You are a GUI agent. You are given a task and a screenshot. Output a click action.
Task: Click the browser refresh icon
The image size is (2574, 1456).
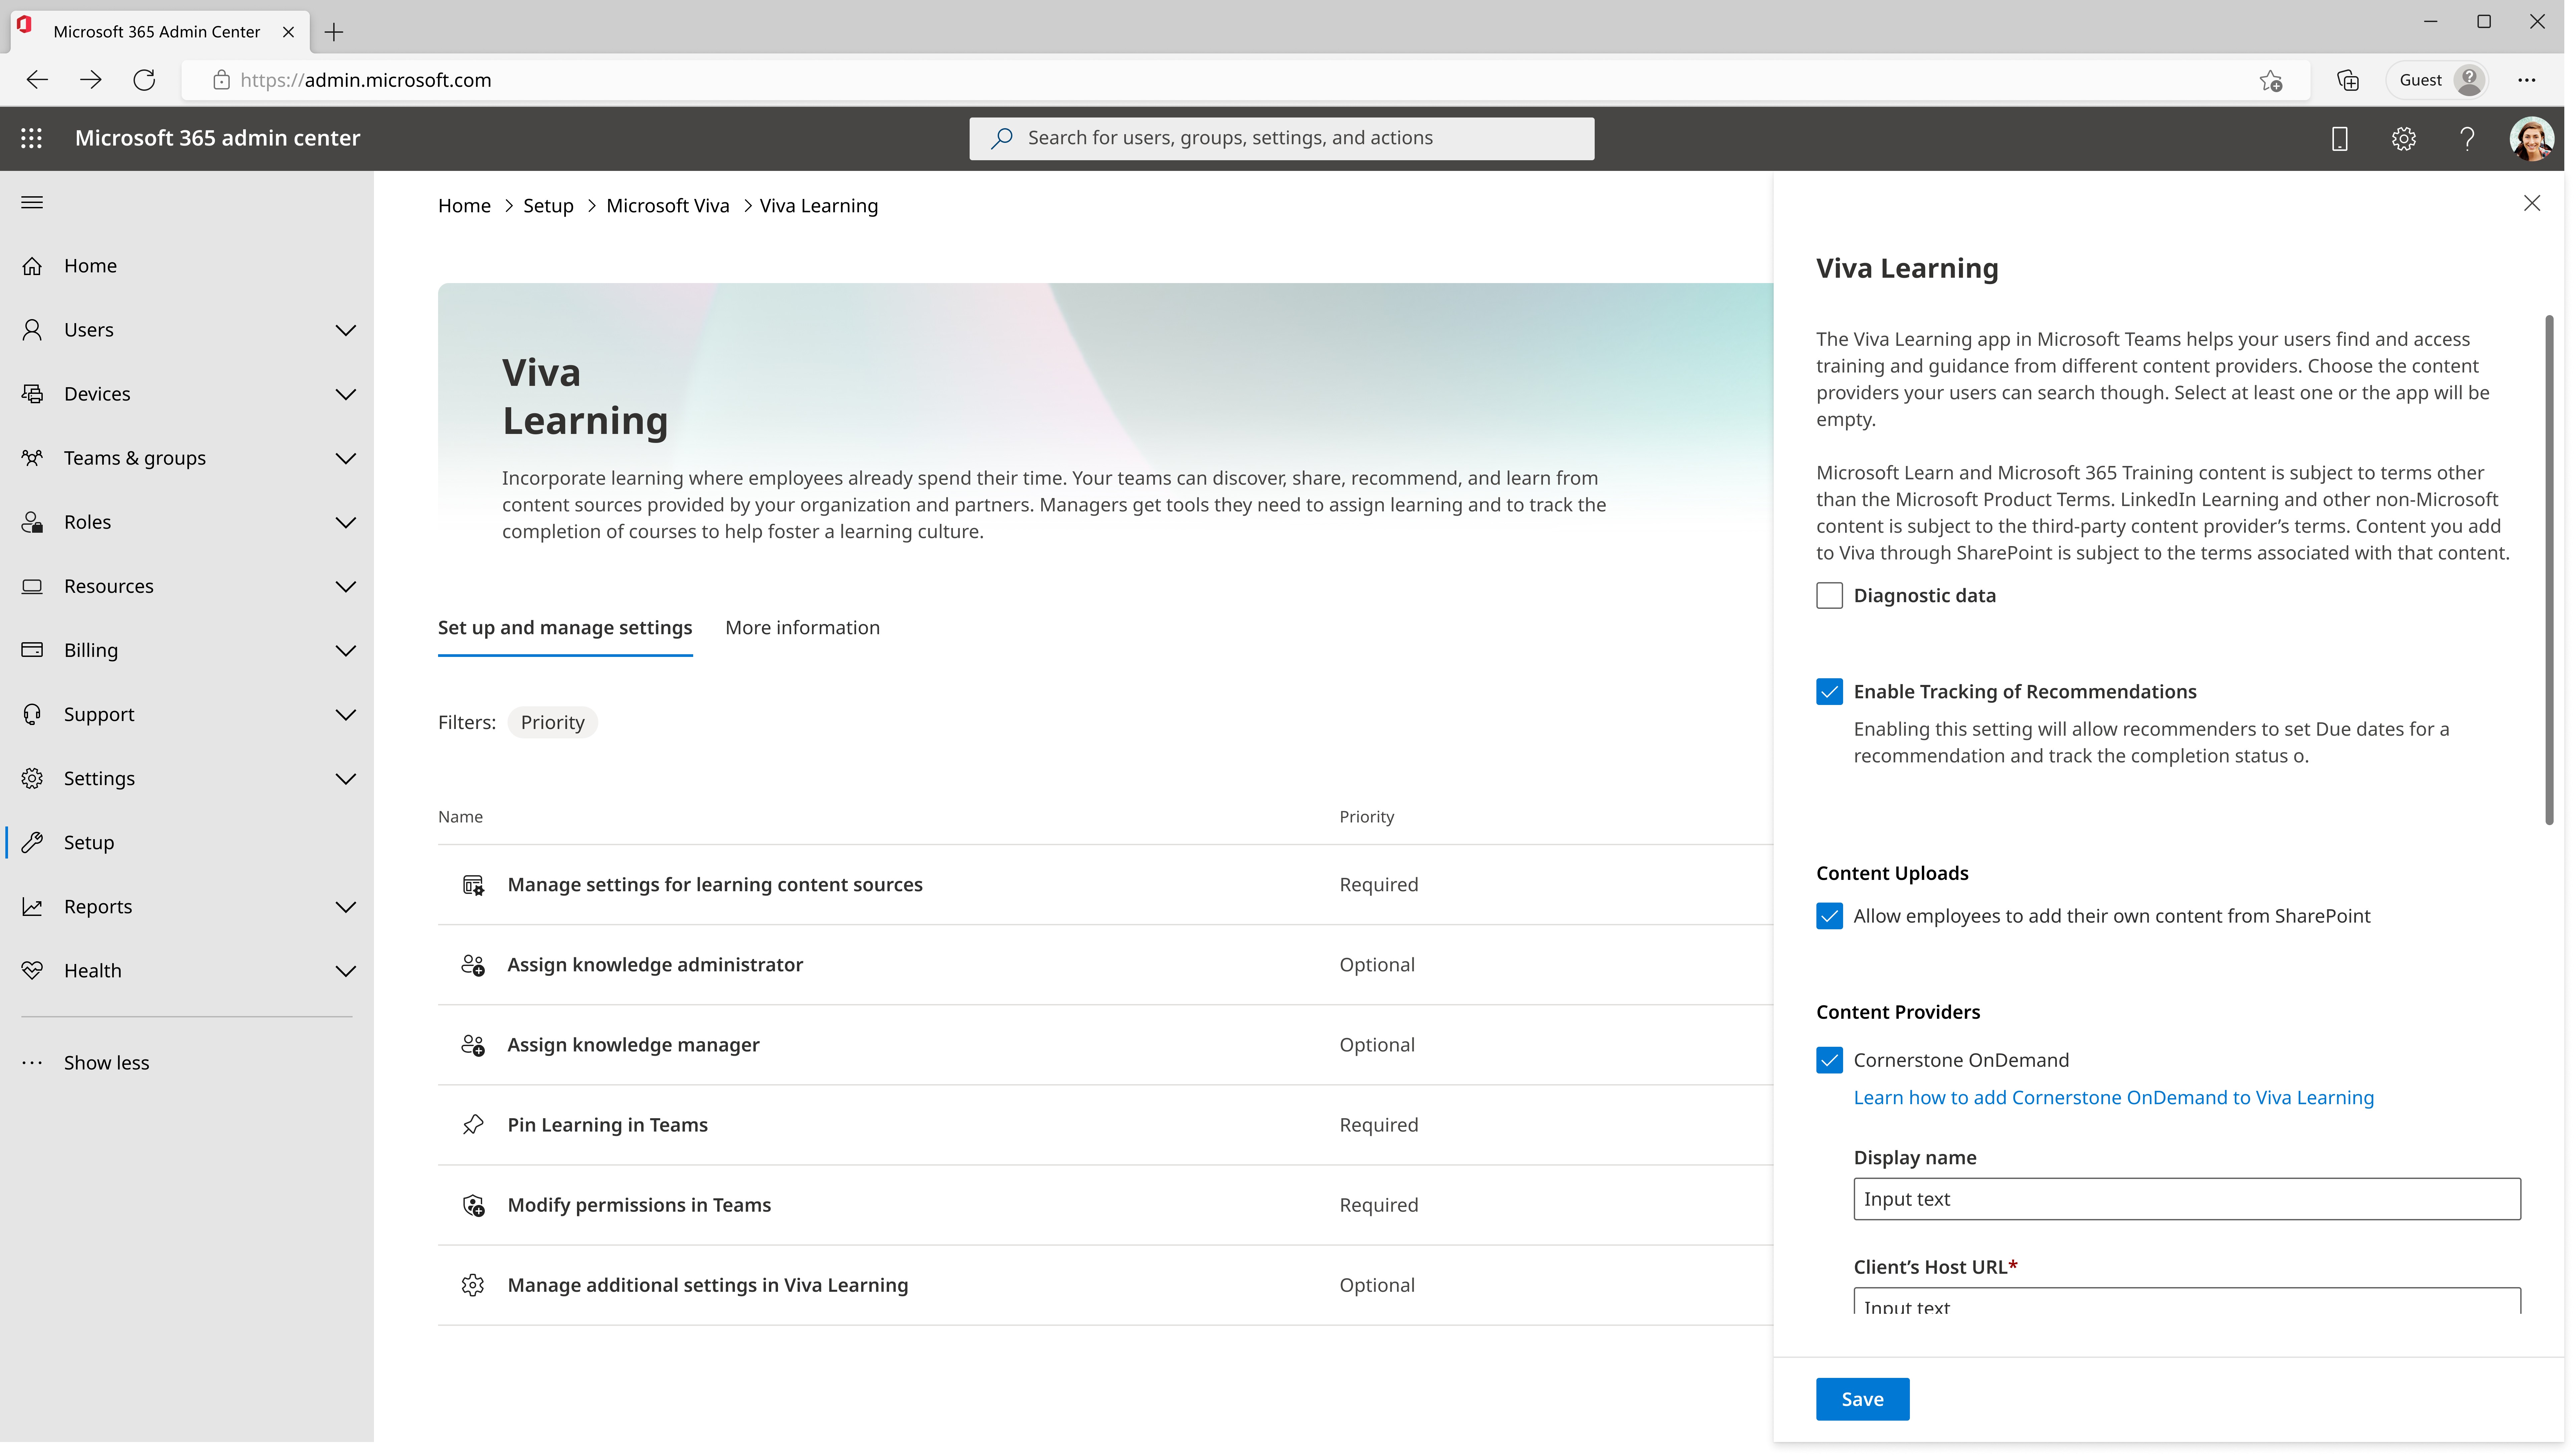point(144,80)
